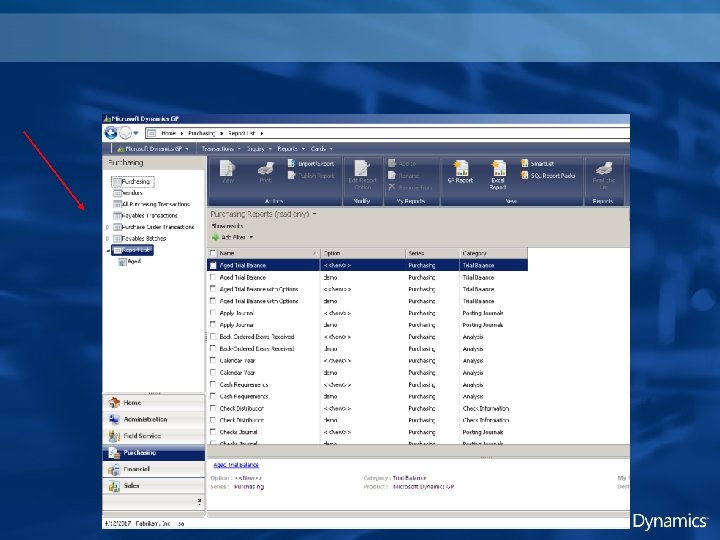Screen dimensions: 720x540
Task: Select Vendors in the Purchasing tree
Action: coord(128,193)
